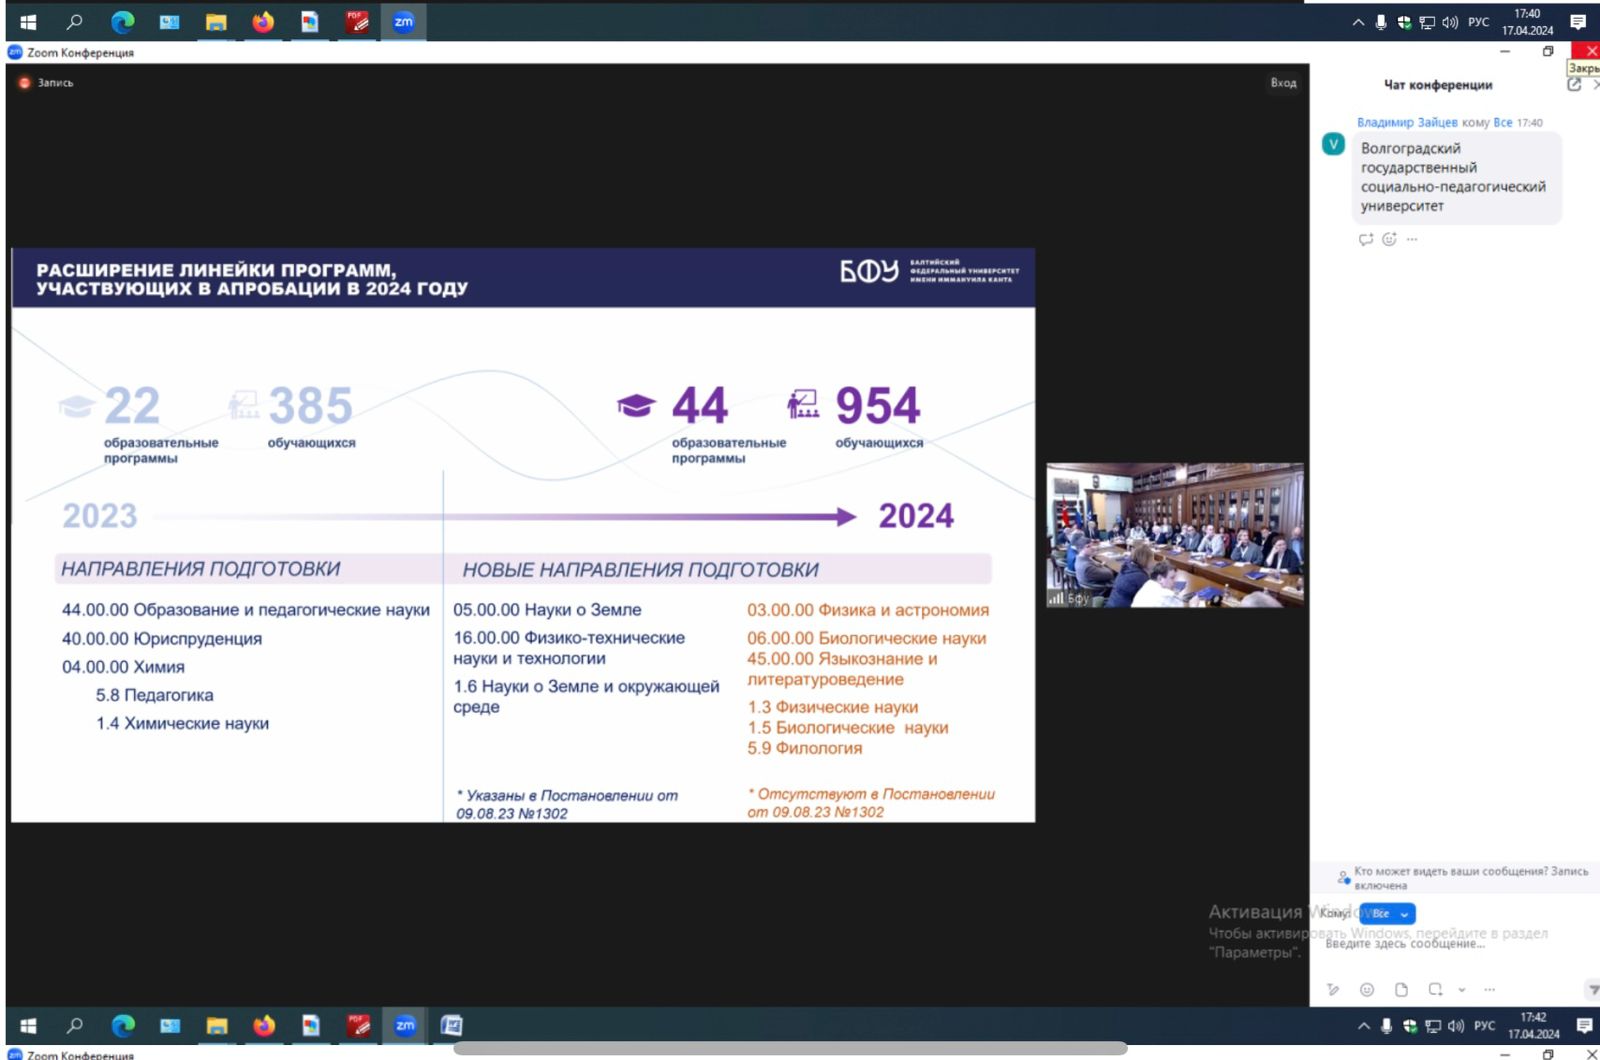
Task: Click the Вход view button
Action: coord(1283,83)
